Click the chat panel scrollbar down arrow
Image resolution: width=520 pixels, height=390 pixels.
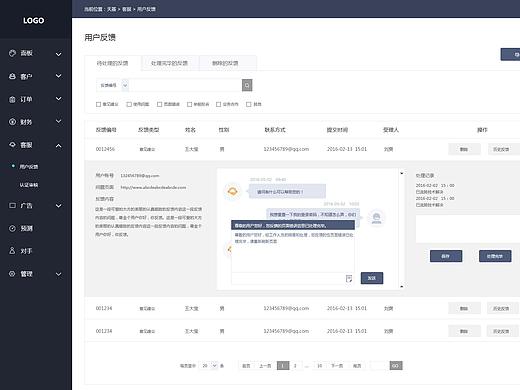402,286
